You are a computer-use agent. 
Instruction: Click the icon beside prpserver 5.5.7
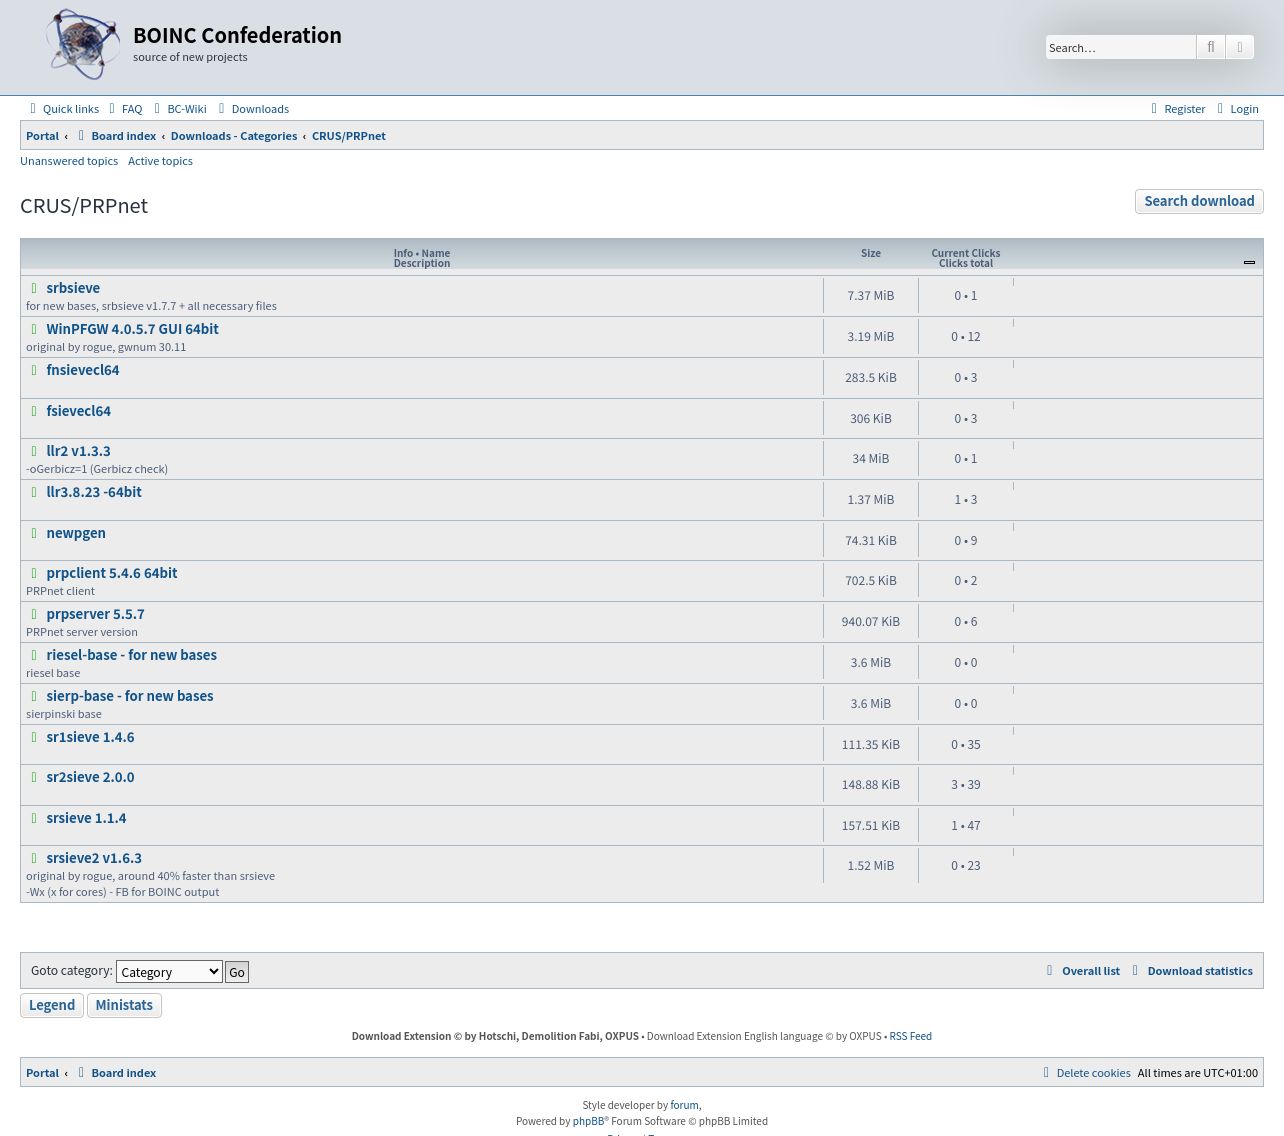point(34,614)
